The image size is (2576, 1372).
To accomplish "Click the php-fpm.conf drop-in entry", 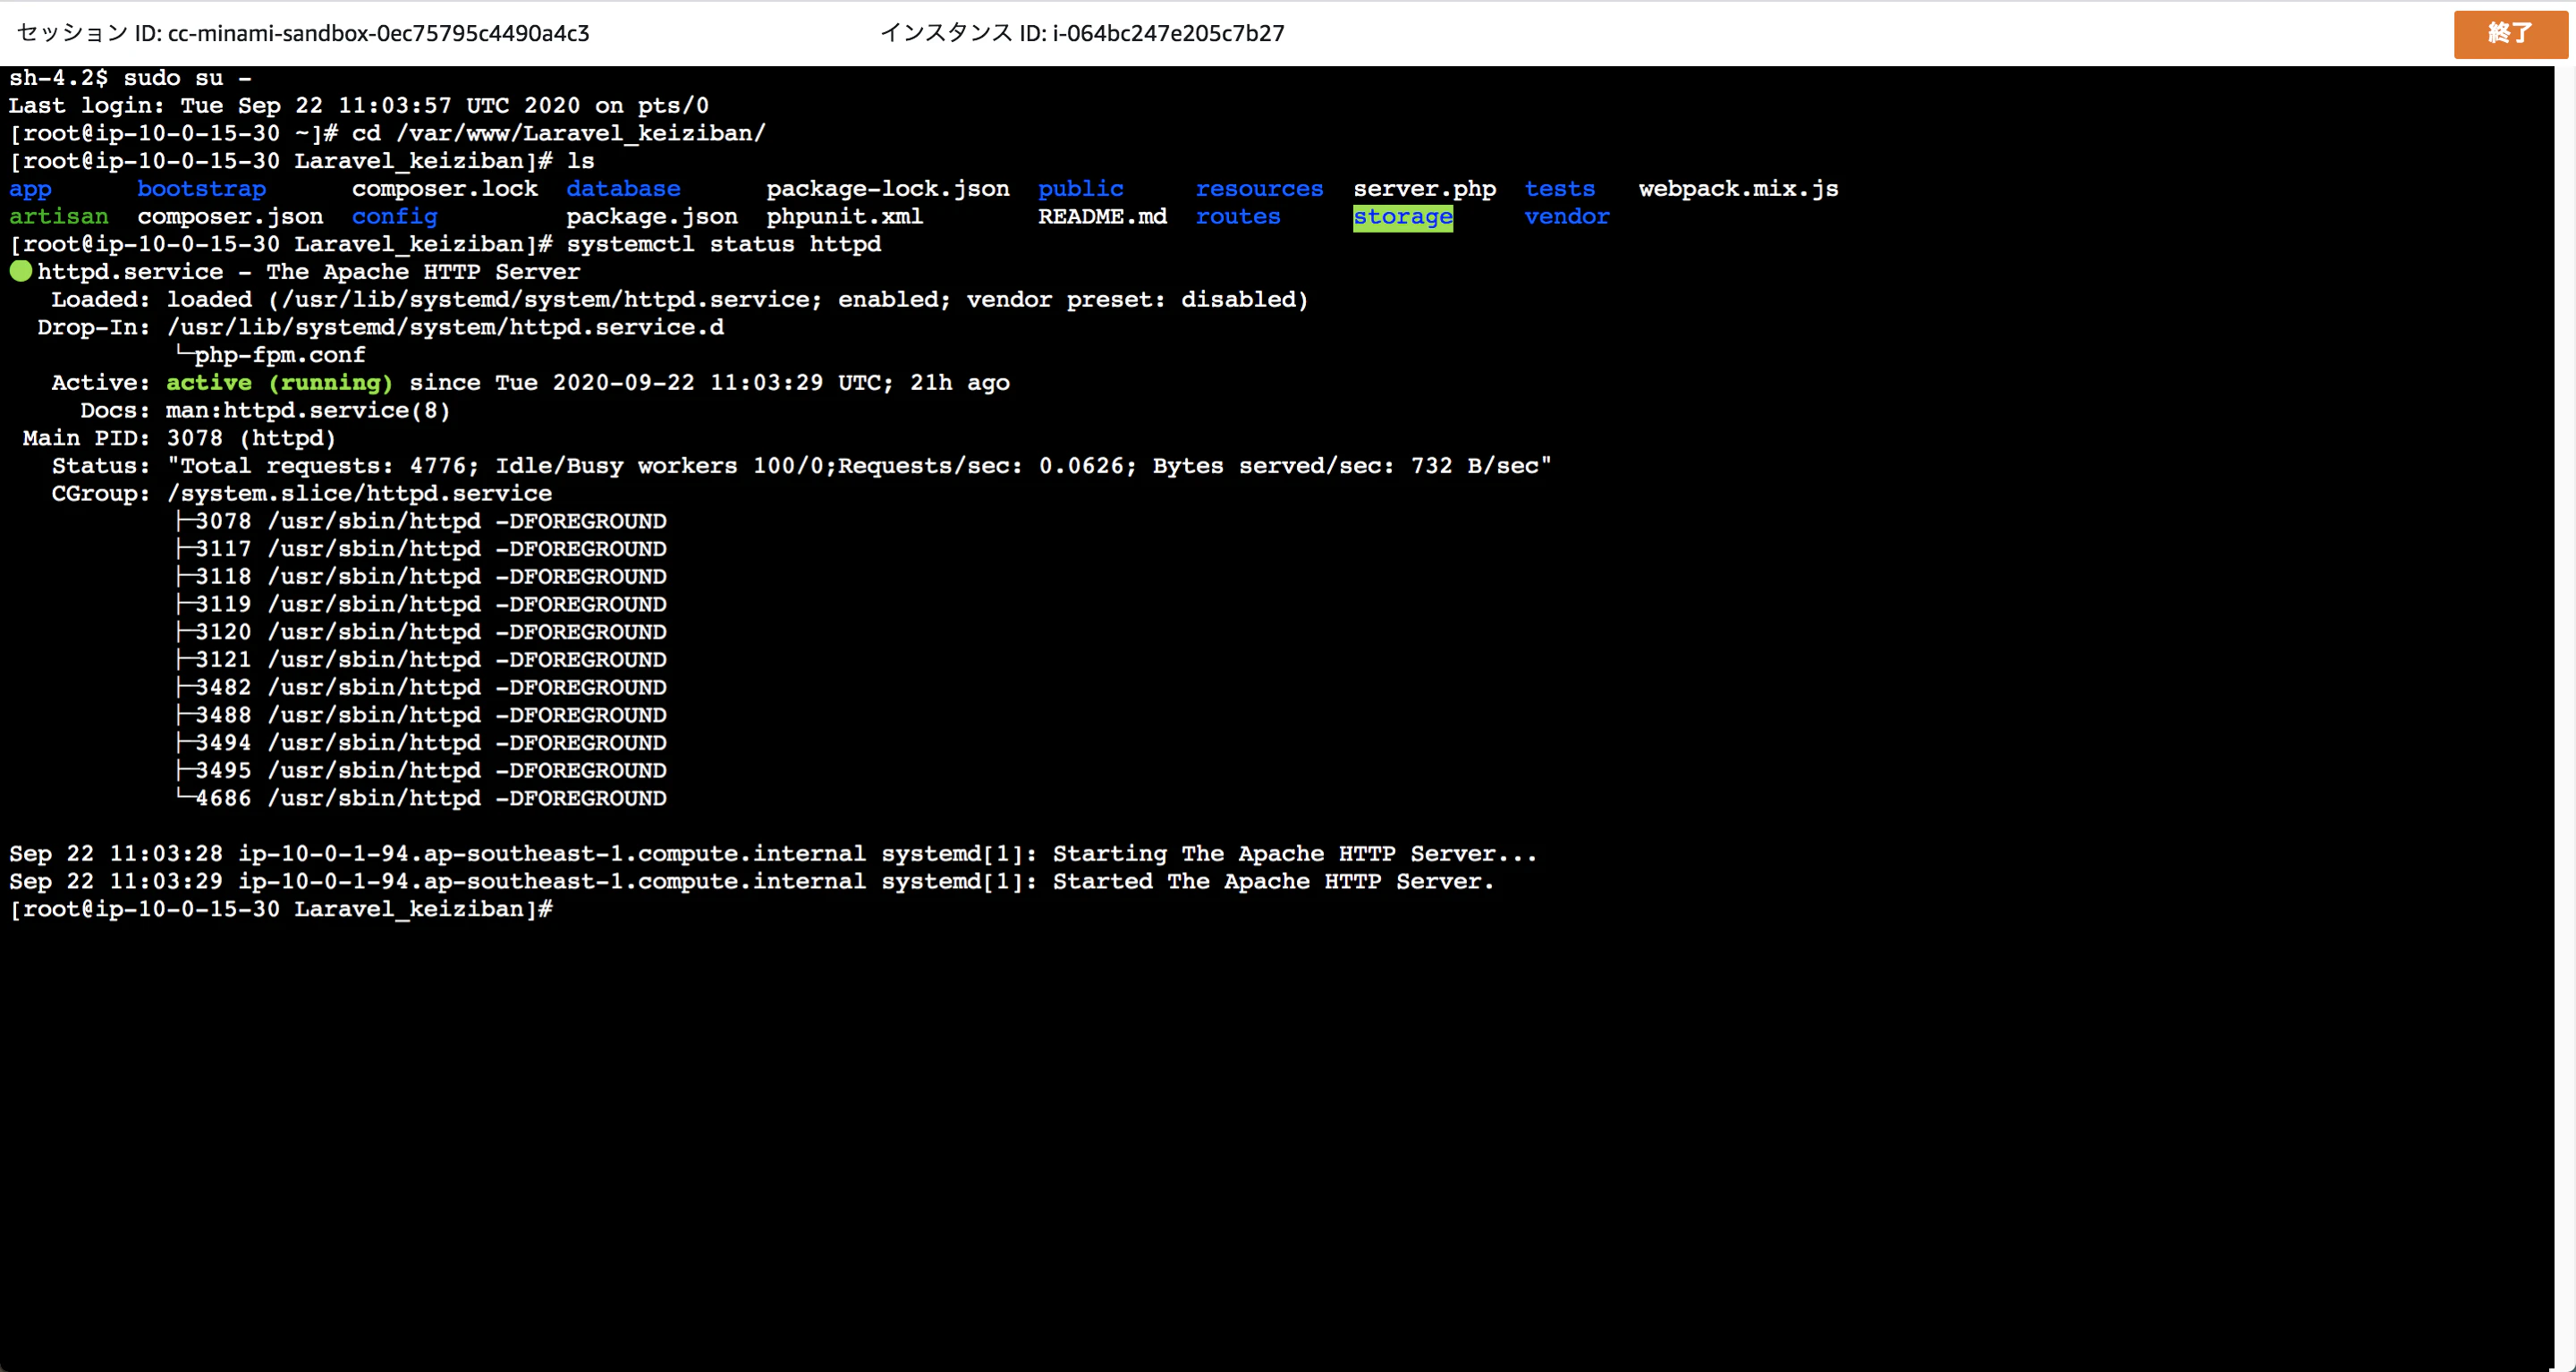I will point(280,355).
